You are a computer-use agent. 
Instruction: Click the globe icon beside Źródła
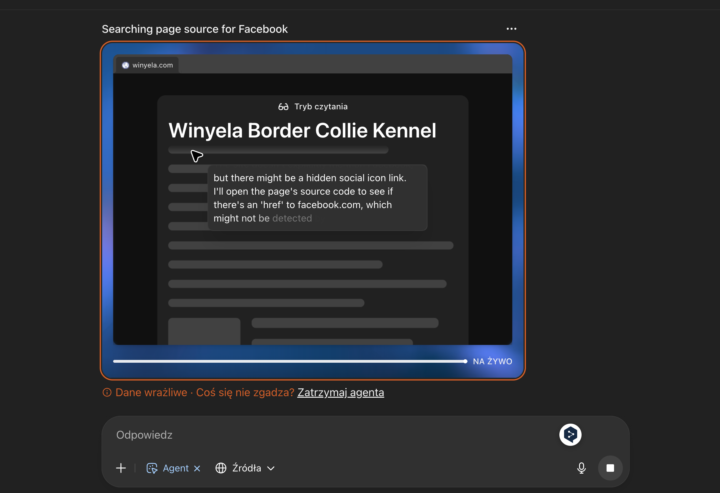click(221, 468)
